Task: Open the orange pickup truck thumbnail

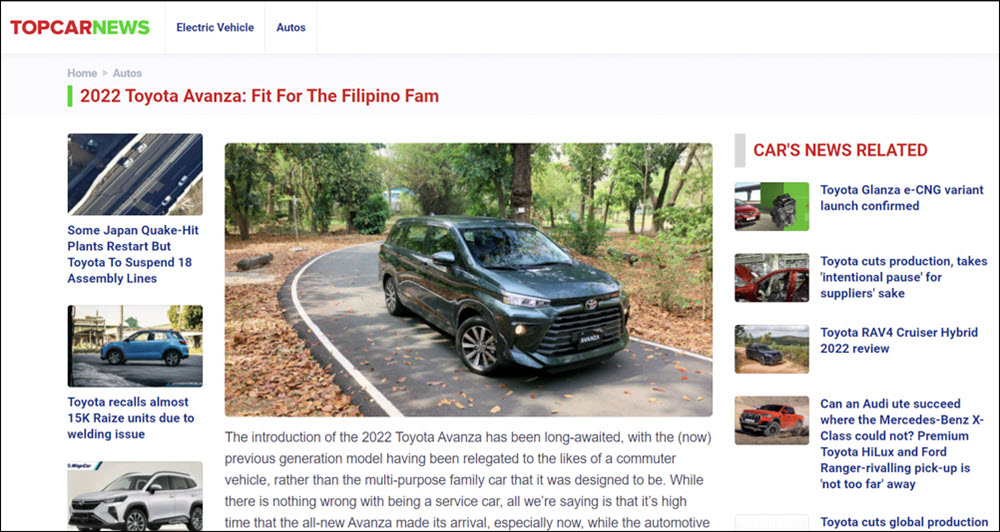Action: tap(772, 420)
